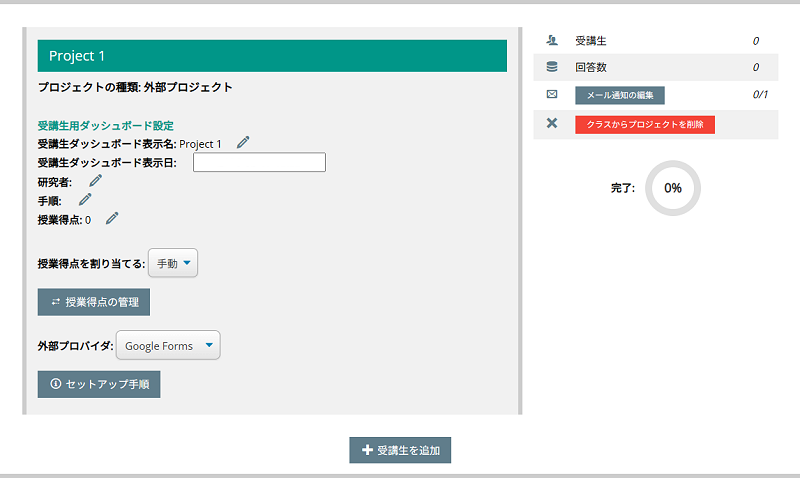The width and height of the screenshot is (800, 478).
Task: Click the 0% completion progress circle
Action: point(673,188)
